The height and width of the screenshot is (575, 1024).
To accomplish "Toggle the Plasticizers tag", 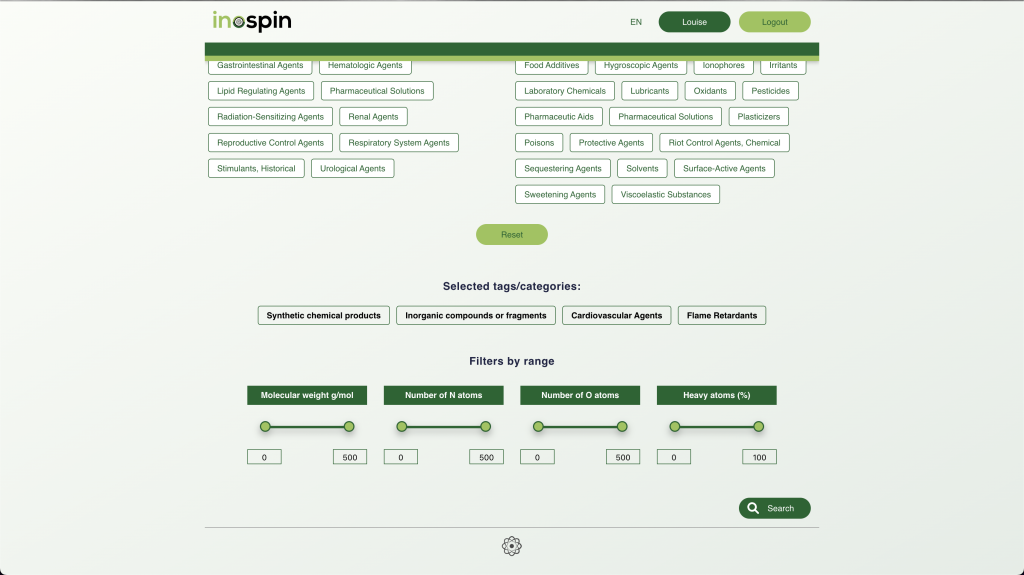I will 759,116.
